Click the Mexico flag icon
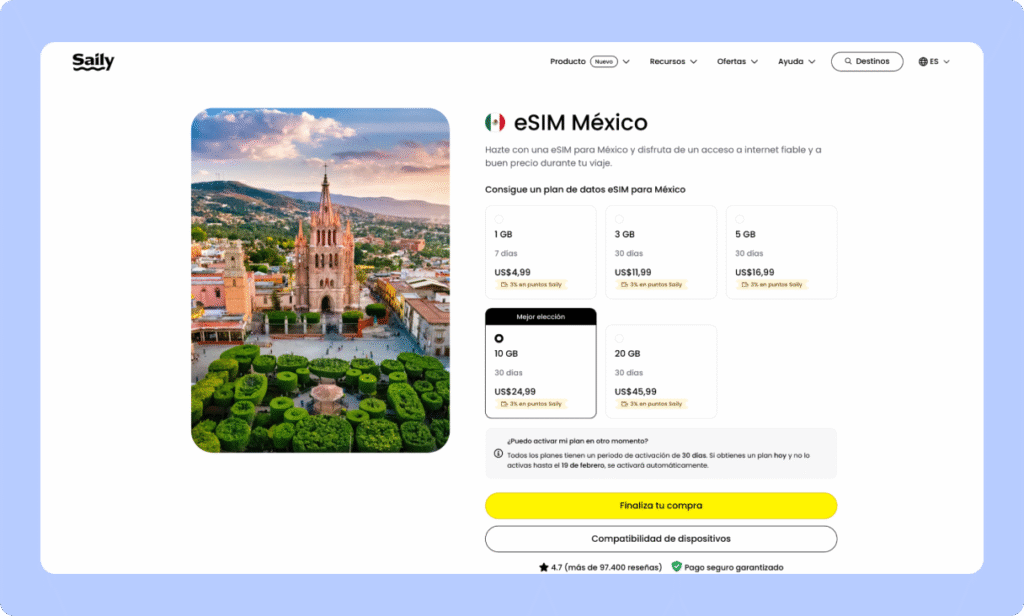The image size is (1024, 616). [495, 123]
